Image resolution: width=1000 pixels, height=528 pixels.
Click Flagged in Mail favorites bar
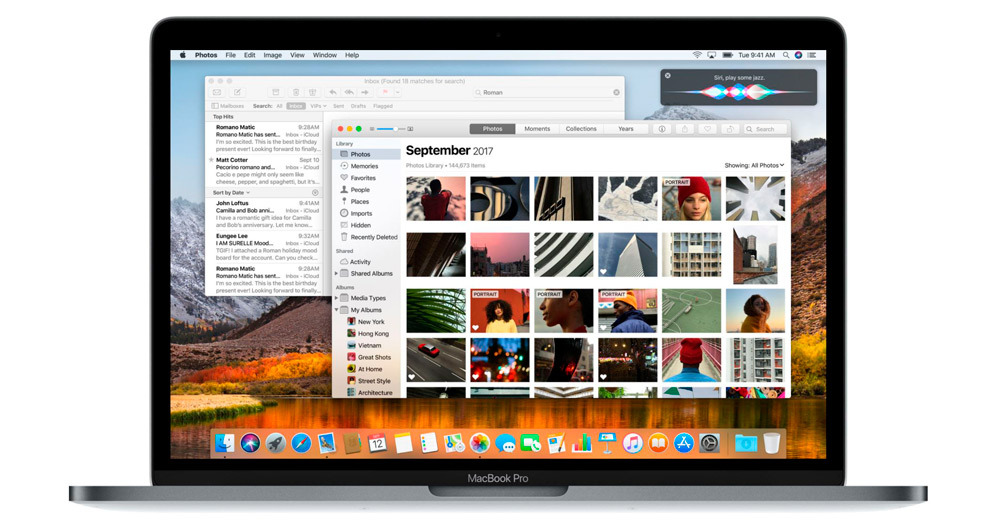383,106
